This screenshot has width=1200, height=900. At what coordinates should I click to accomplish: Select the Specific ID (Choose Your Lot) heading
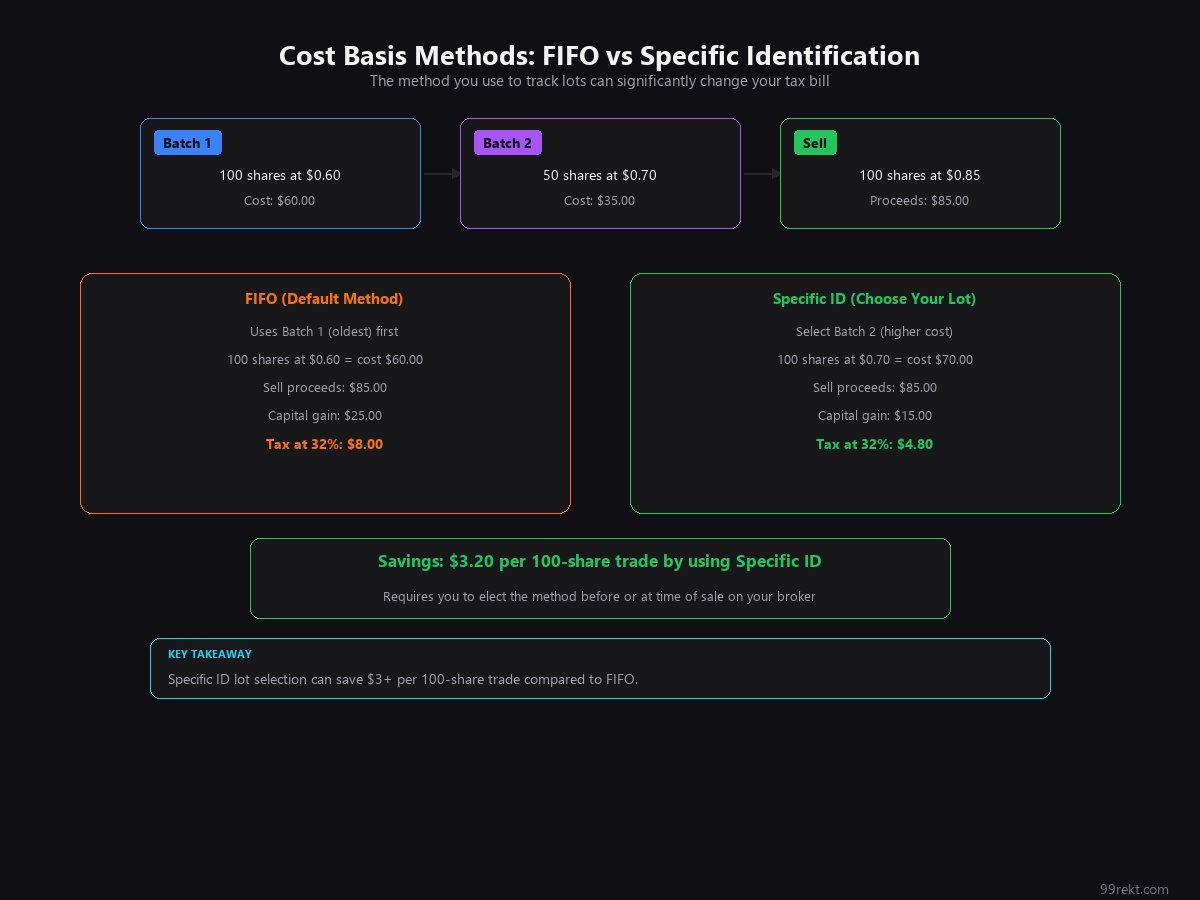click(874, 299)
